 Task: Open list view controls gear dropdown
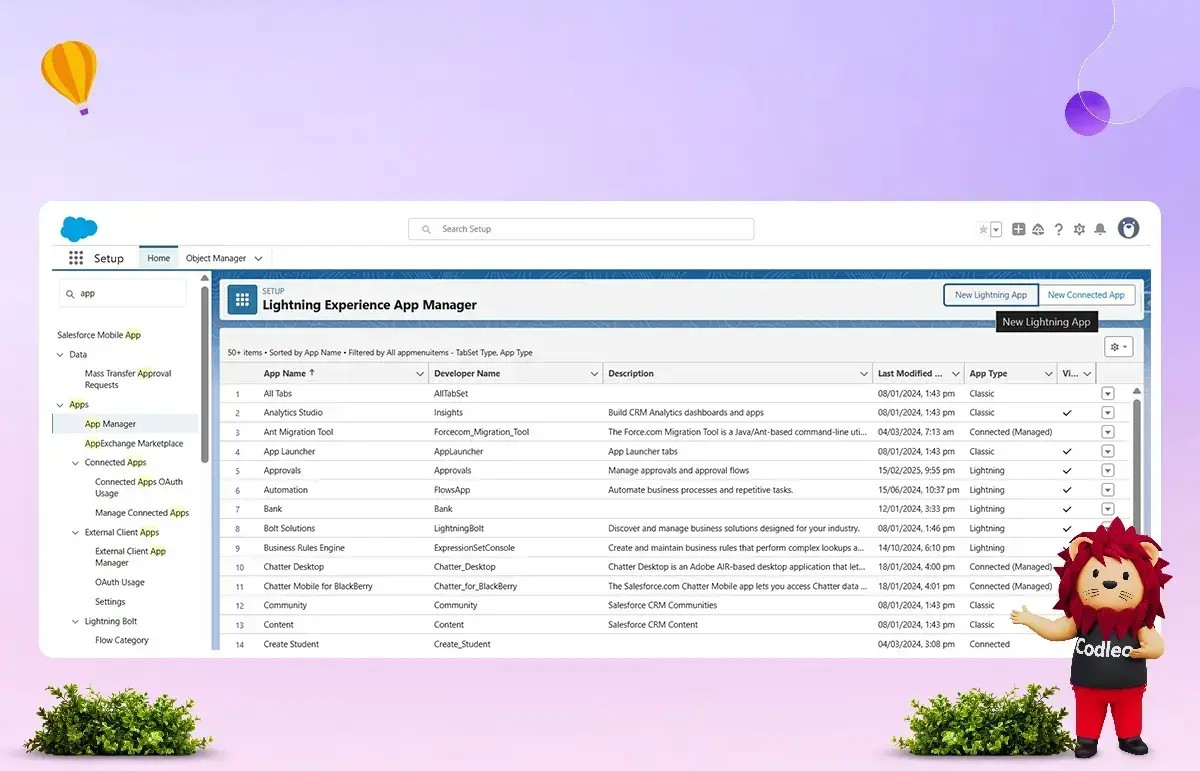point(1118,347)
